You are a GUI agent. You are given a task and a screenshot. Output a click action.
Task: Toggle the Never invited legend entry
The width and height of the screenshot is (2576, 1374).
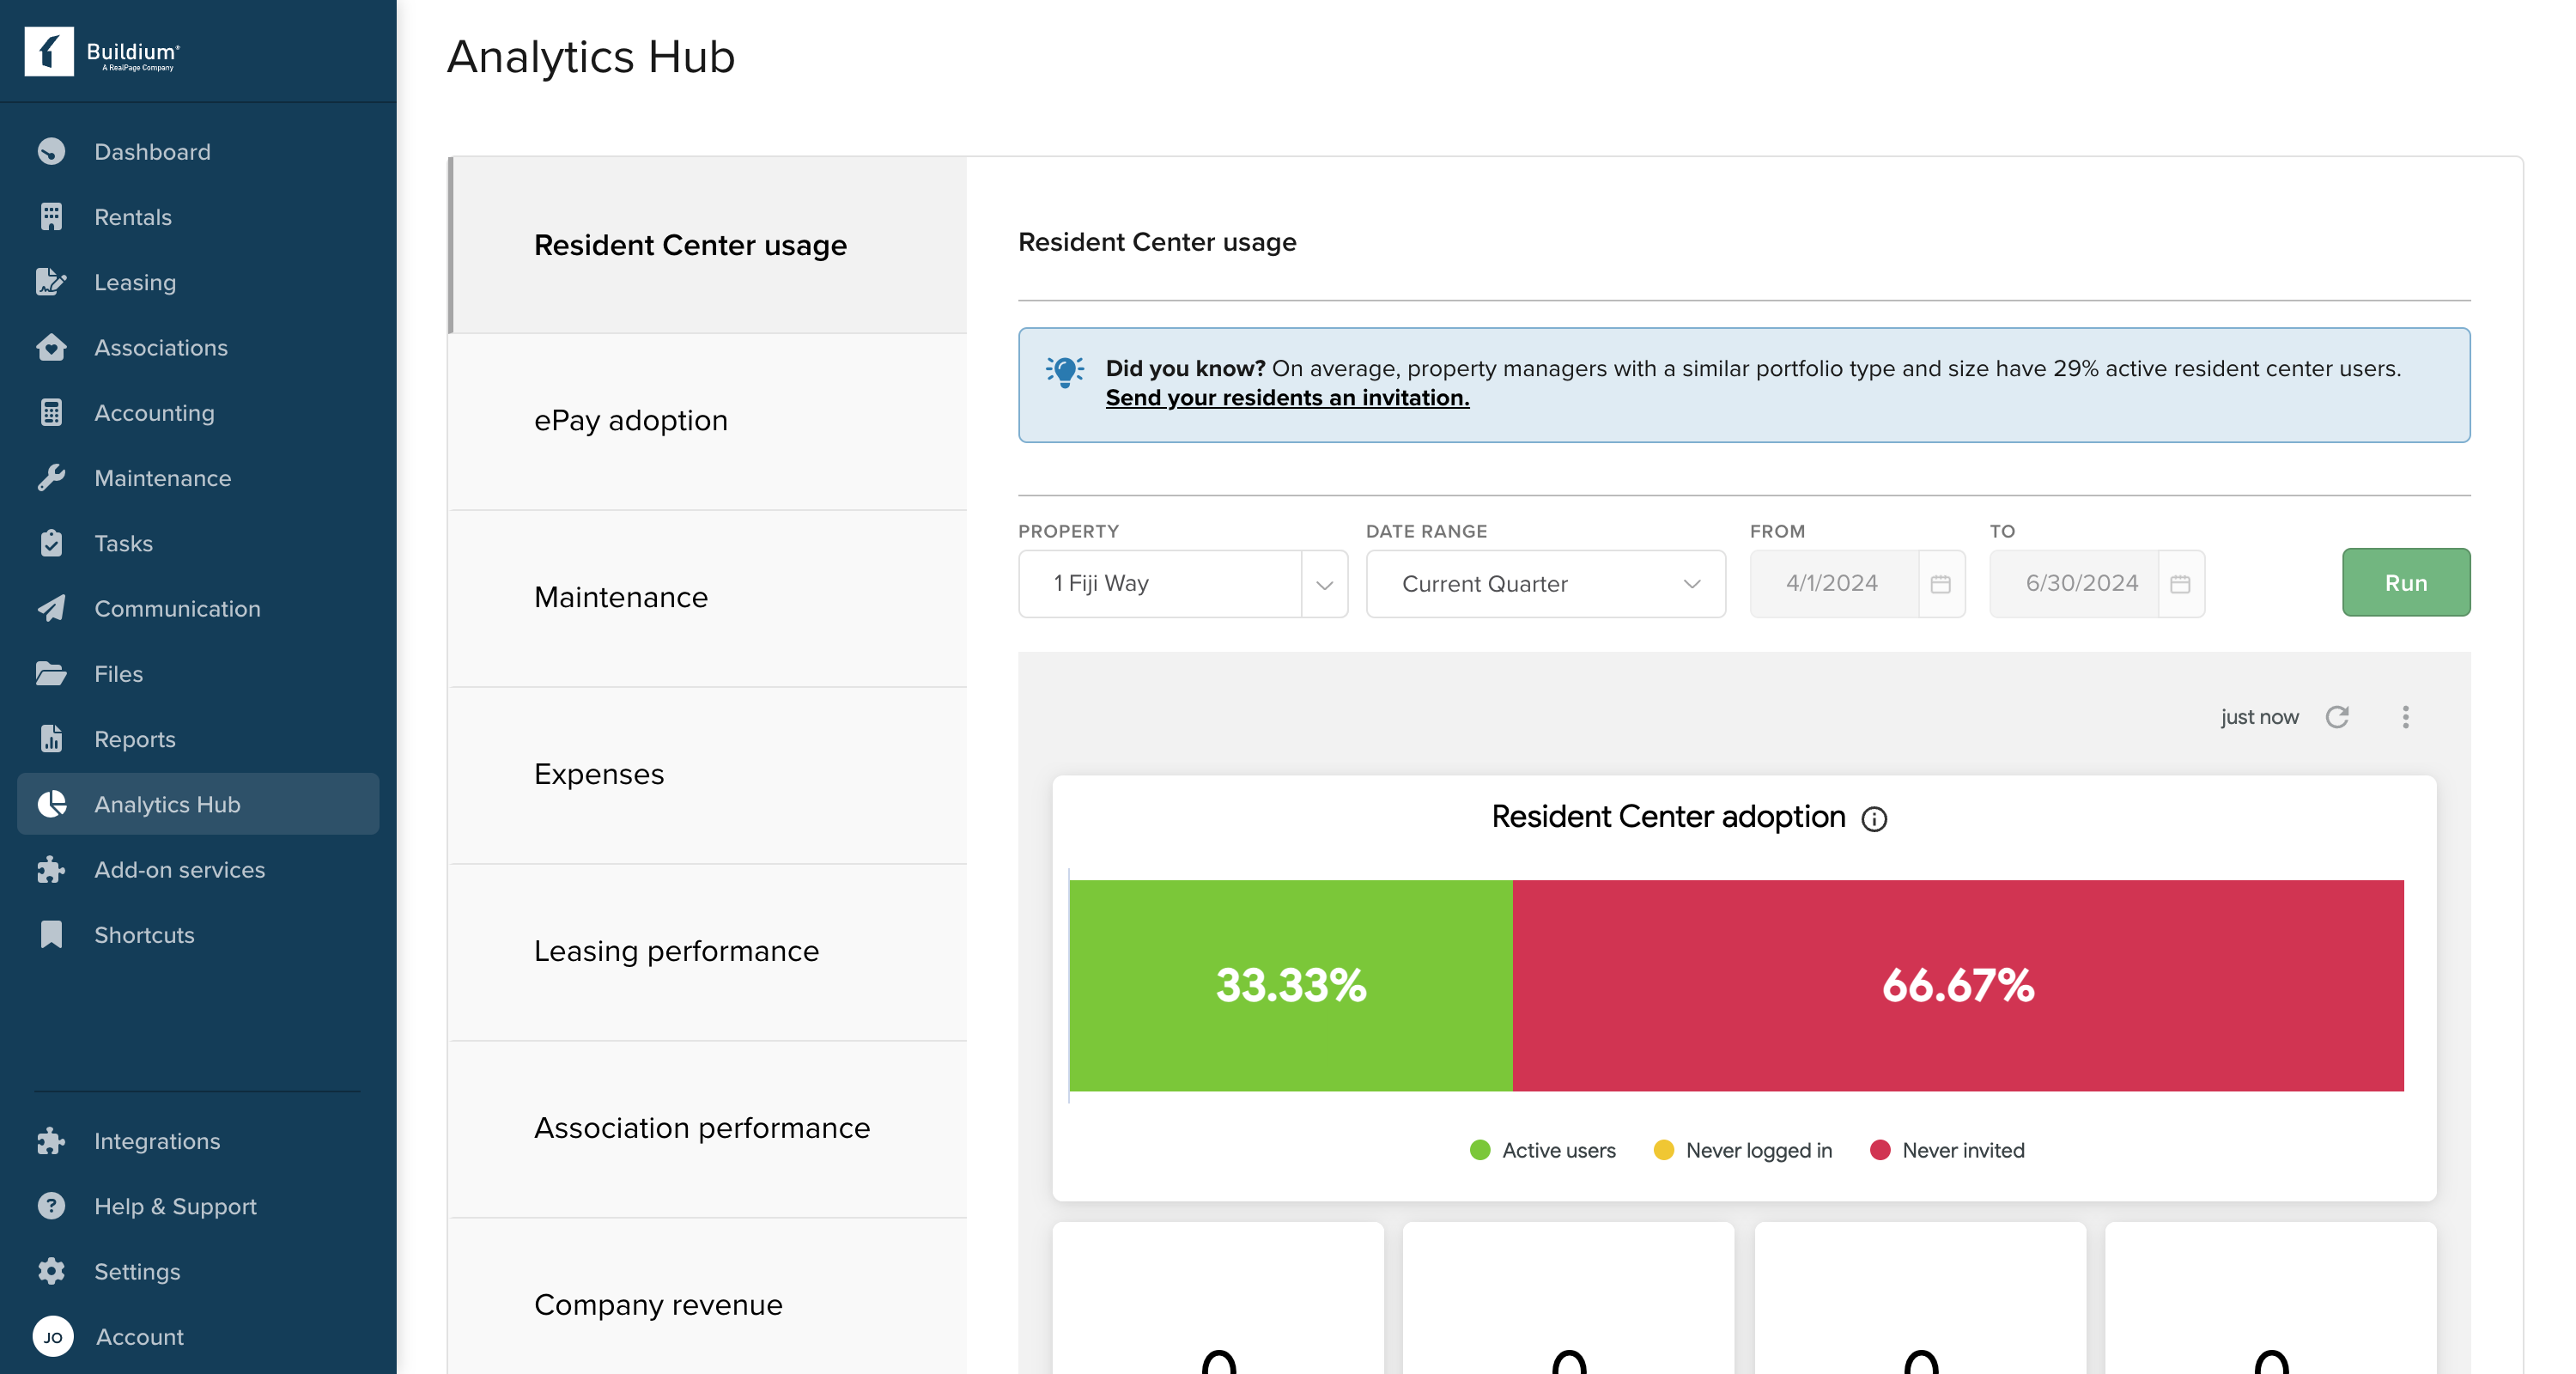1947,1151
